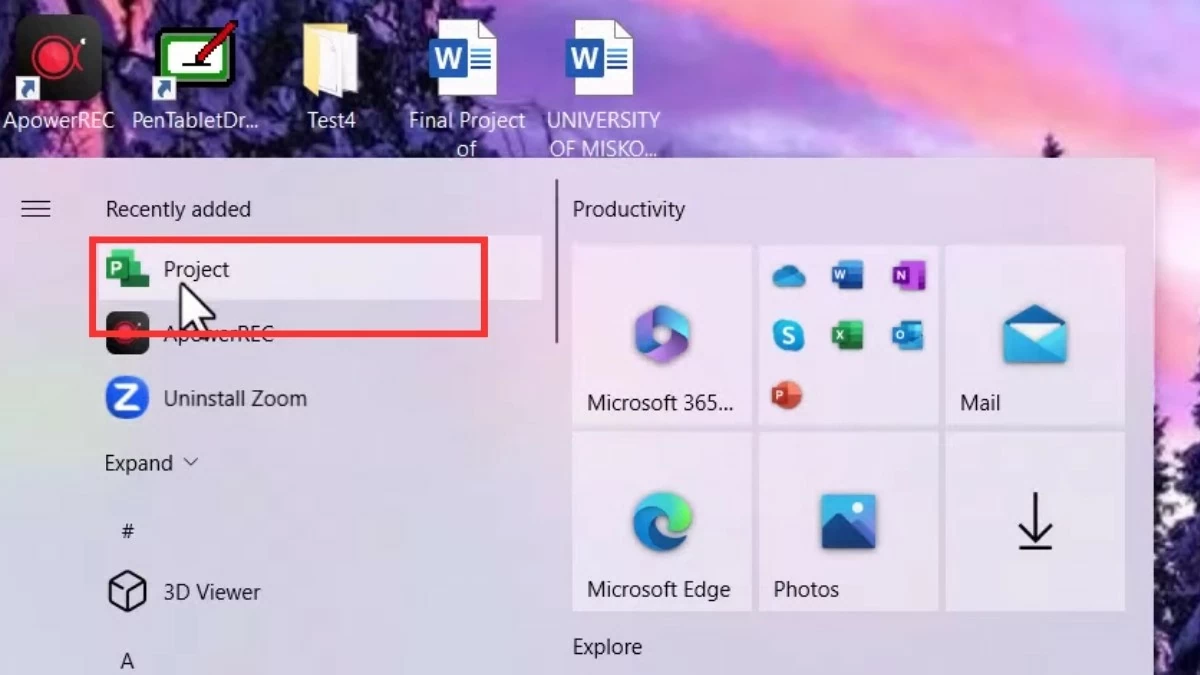Launch Microsoft Edge from the tile

pyautogui.click(x=660, y=522)
